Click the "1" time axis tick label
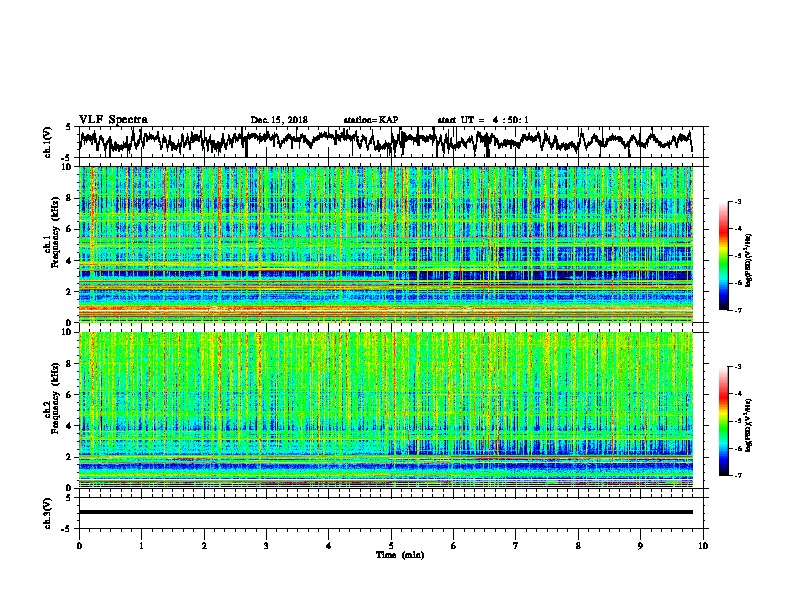 coord(141,545)
